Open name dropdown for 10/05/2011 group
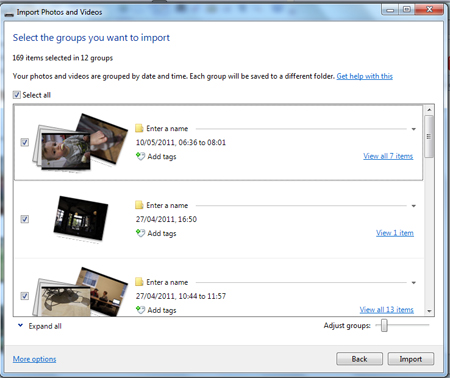 click(414, 129)
